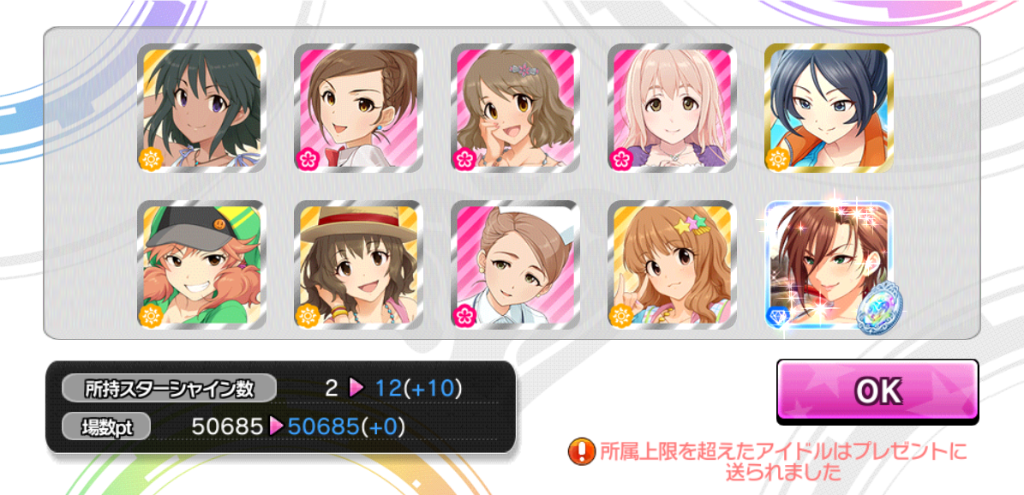Tap the nurse-cap idol card
Screen dimensions: 1024x495
tap(515, 264)
